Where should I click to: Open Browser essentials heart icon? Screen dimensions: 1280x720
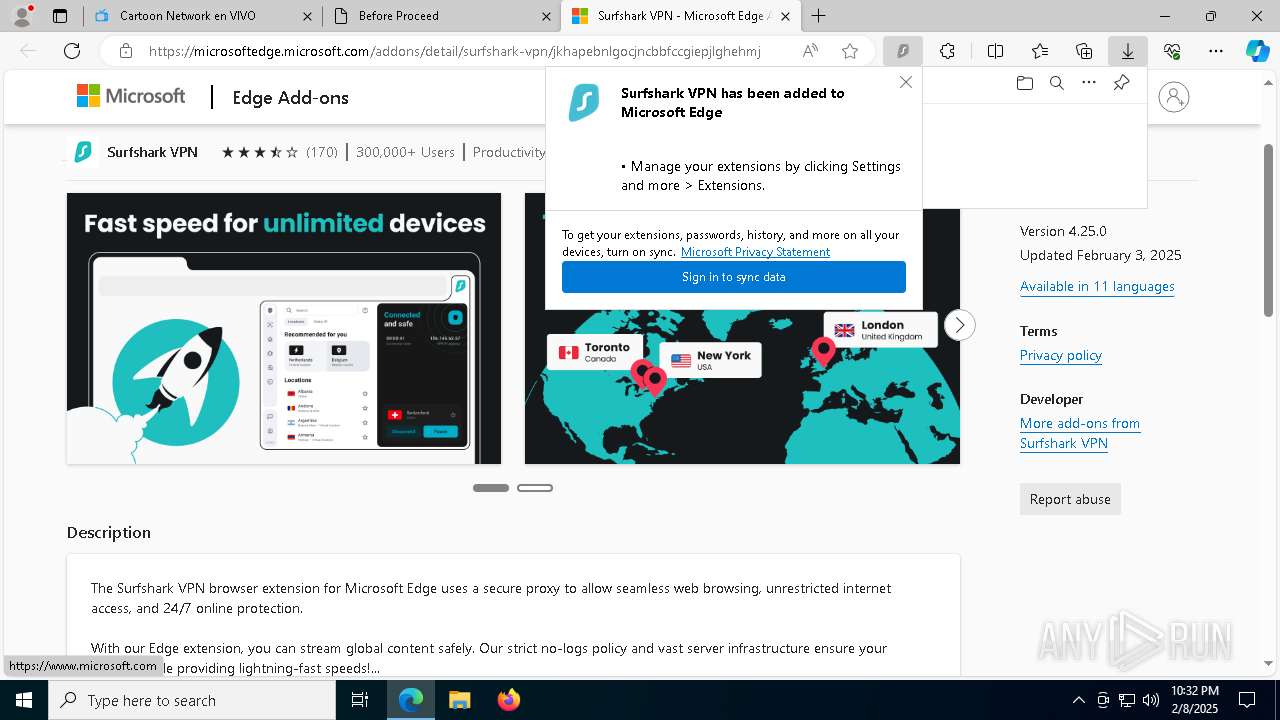pos(1172,51)
